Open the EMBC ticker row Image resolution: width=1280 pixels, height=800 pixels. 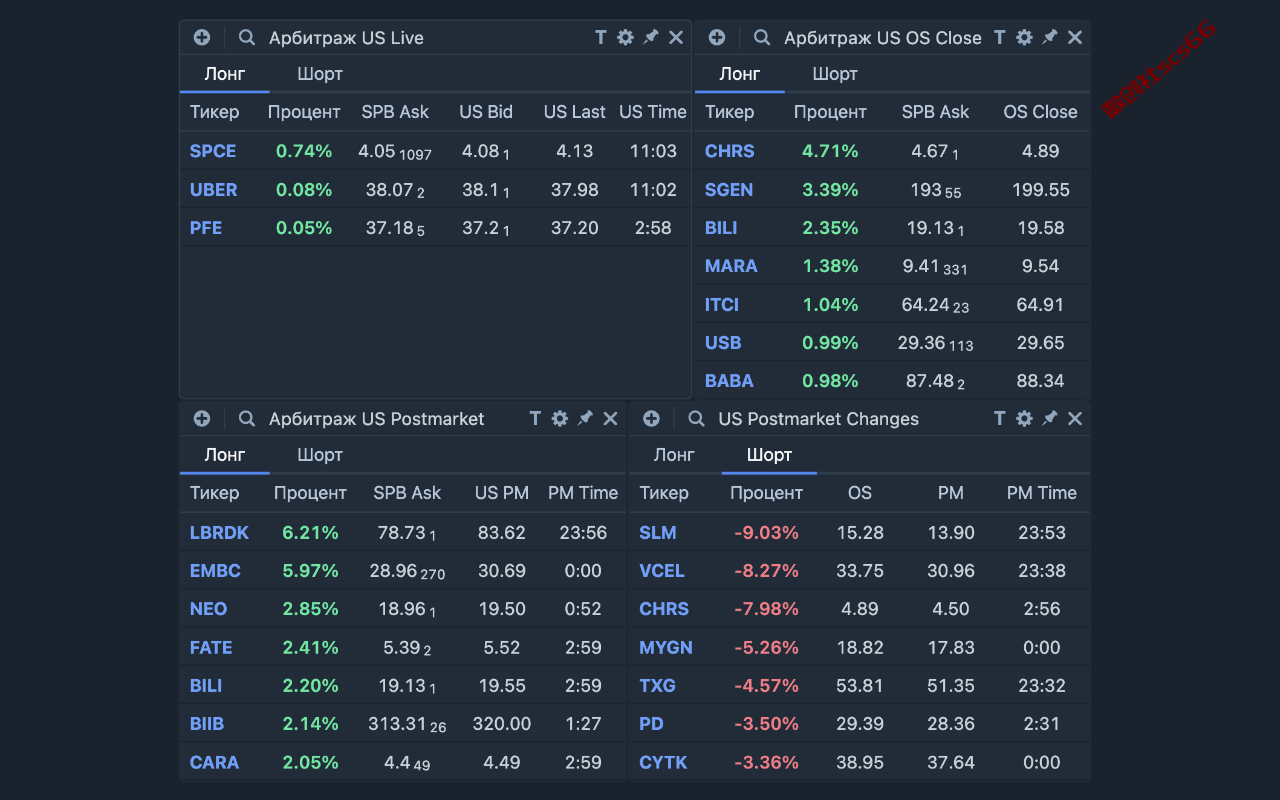coord(403,571)
